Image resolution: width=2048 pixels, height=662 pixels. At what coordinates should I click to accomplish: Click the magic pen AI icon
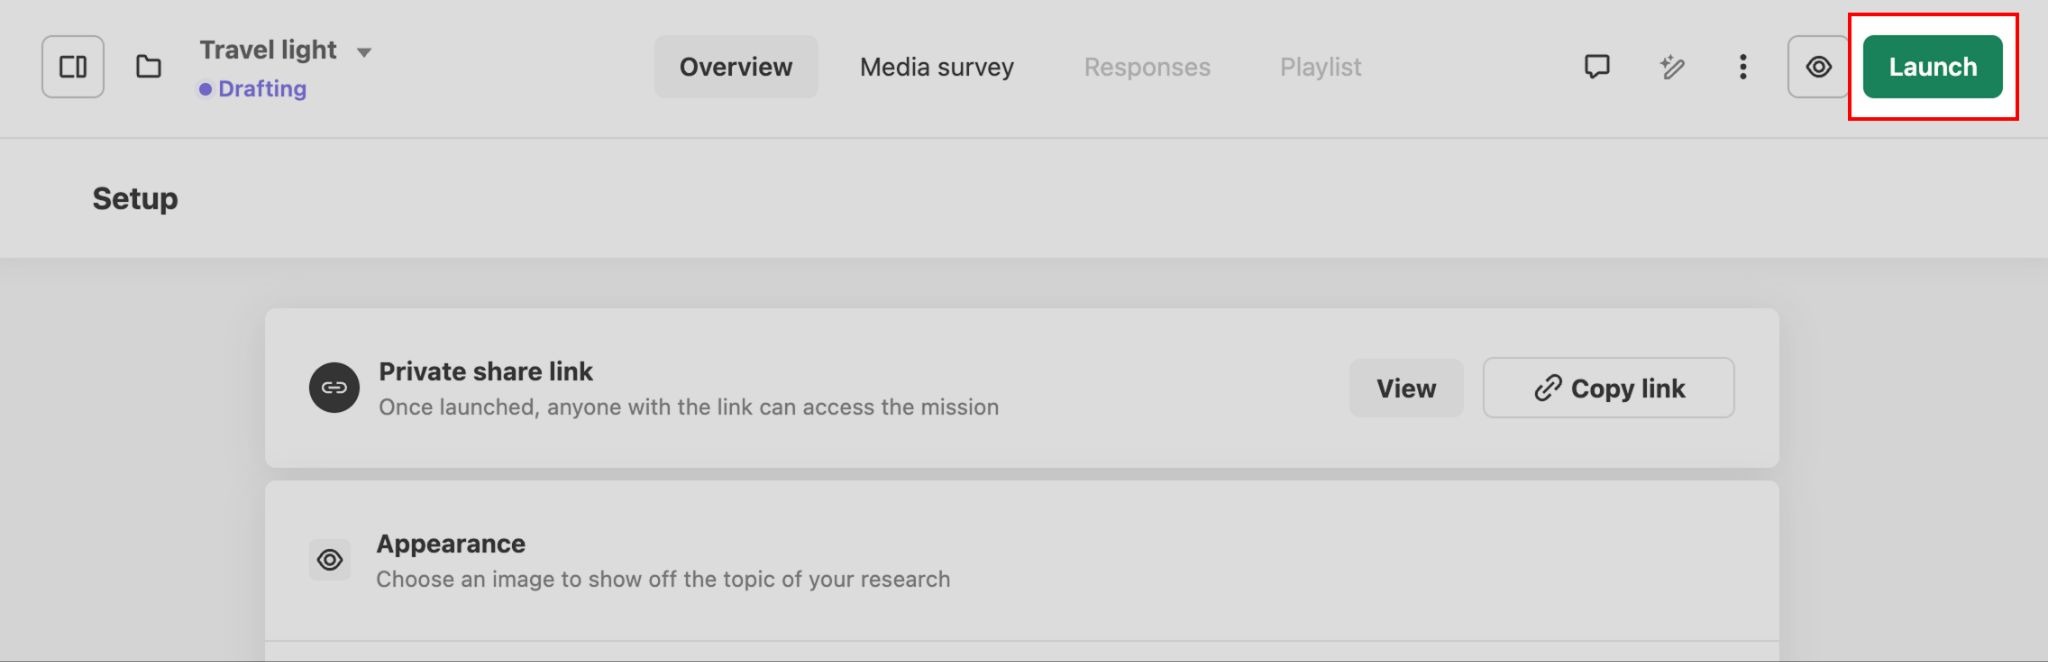click(1671, 67)
